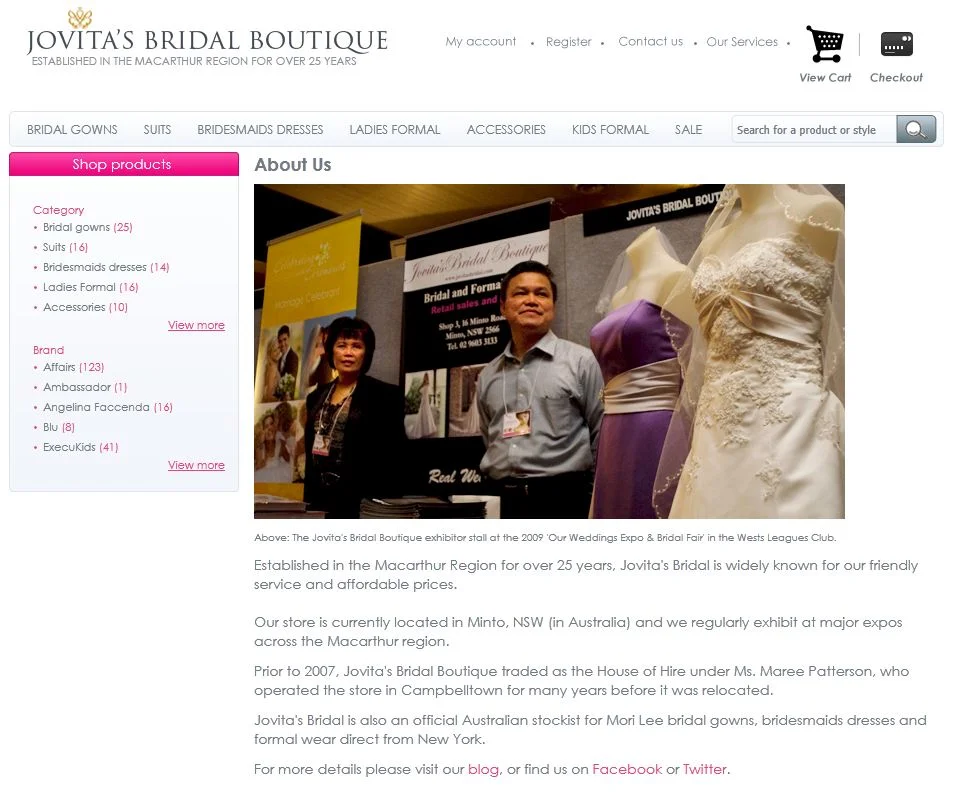The width and height of the screenshot is (954, 793).
Task: Select Suits in navigation bar
Action: [157, 130]
